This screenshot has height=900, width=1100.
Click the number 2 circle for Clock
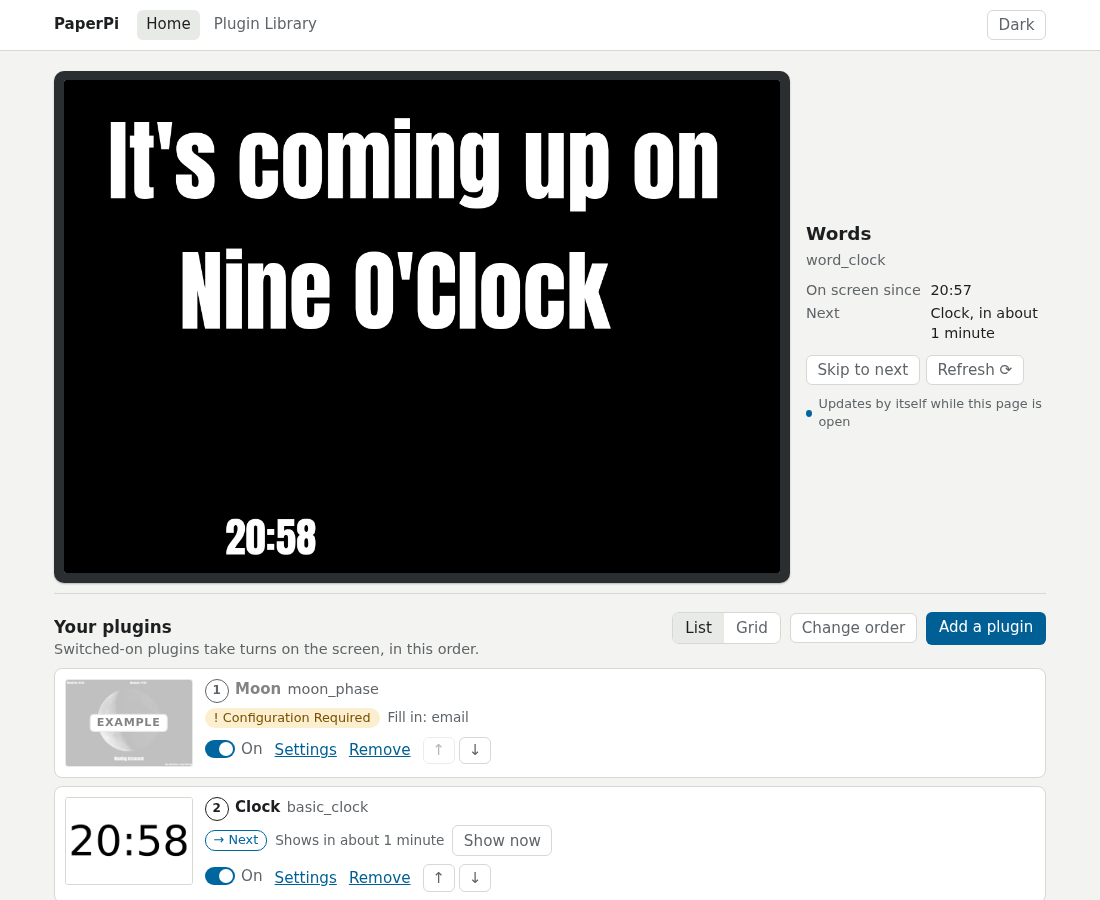(217, 808)
